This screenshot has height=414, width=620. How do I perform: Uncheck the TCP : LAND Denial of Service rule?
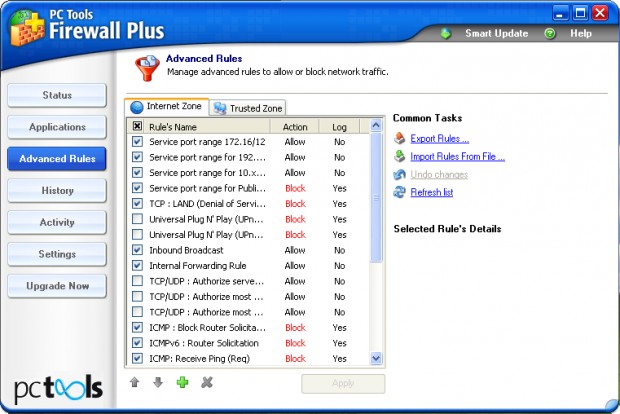pos(137,204)
